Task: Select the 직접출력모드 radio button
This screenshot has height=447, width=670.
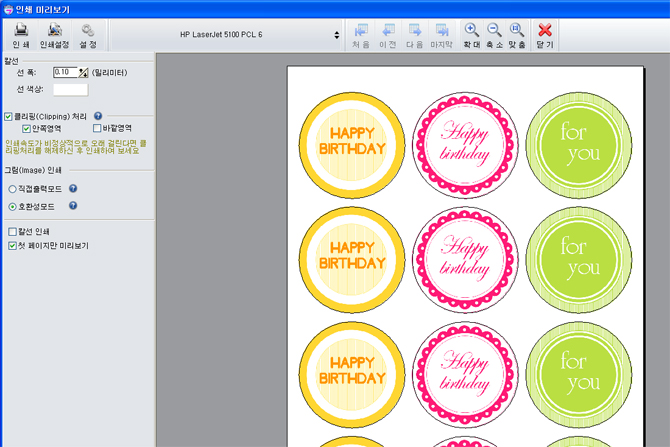Action: click(12, 189)
